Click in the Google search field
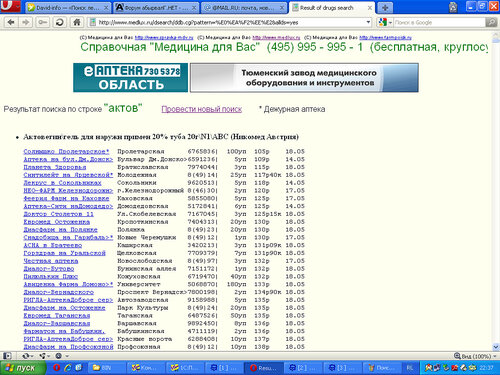Viewport: 500px width, 375px height. tap(439, 22)
